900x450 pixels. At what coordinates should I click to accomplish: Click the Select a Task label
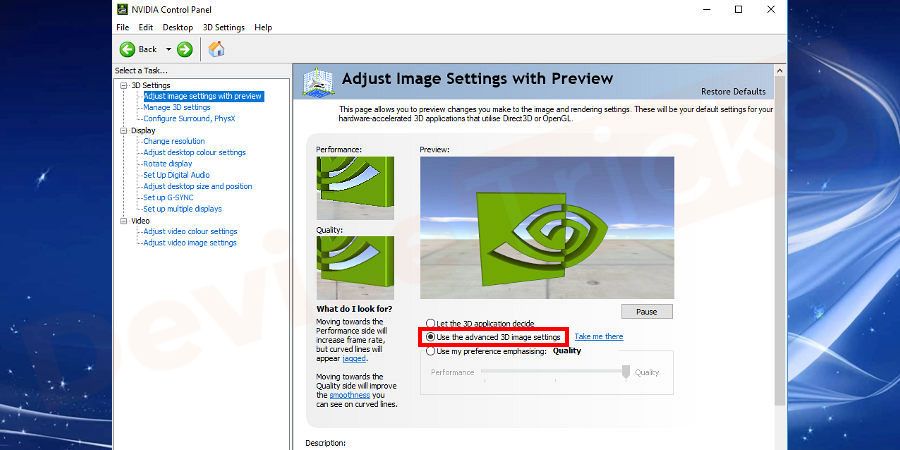(141, 71)
